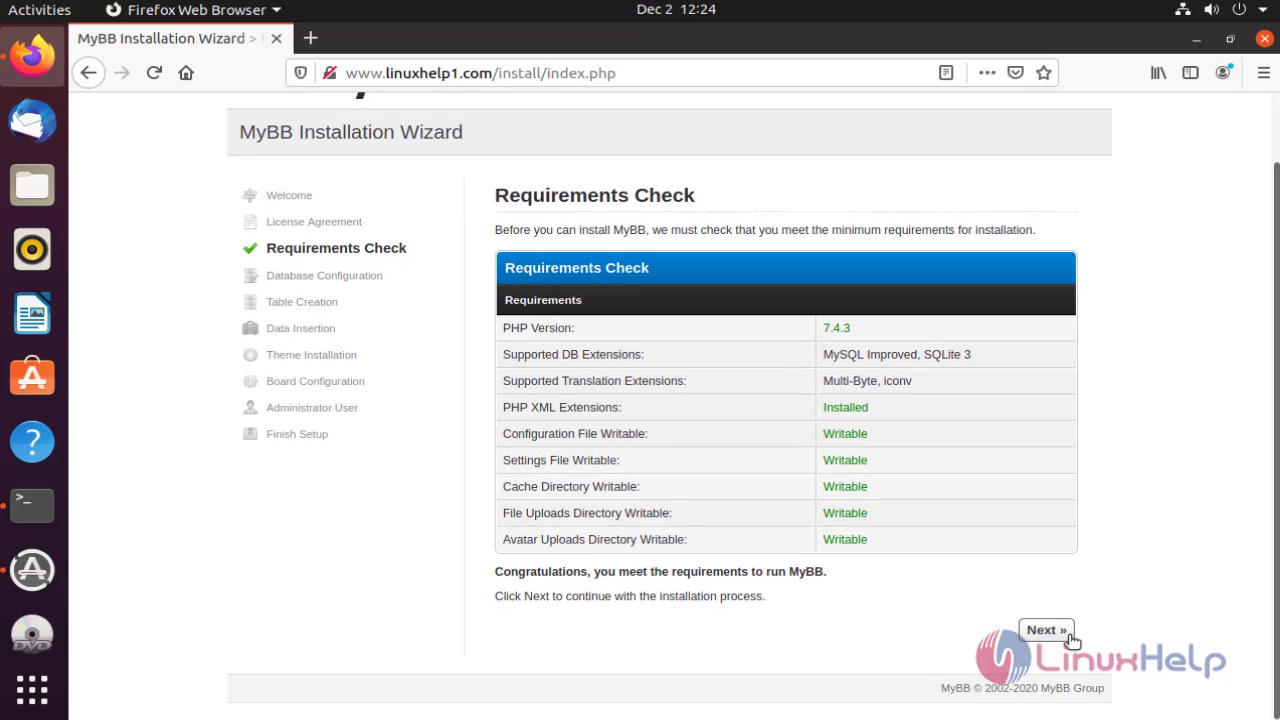Click the 'Multi-Byte, iconv' value
1280x720 pixels.
(867, 381)
